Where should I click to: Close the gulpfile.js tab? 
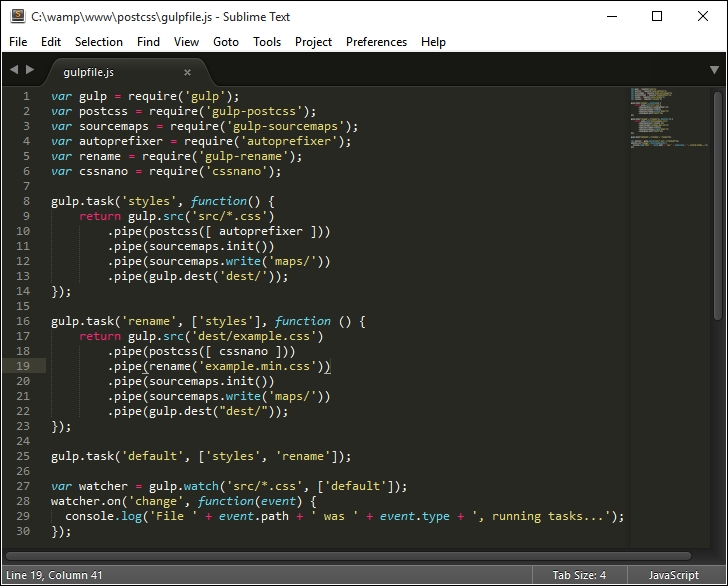point(187,72)
